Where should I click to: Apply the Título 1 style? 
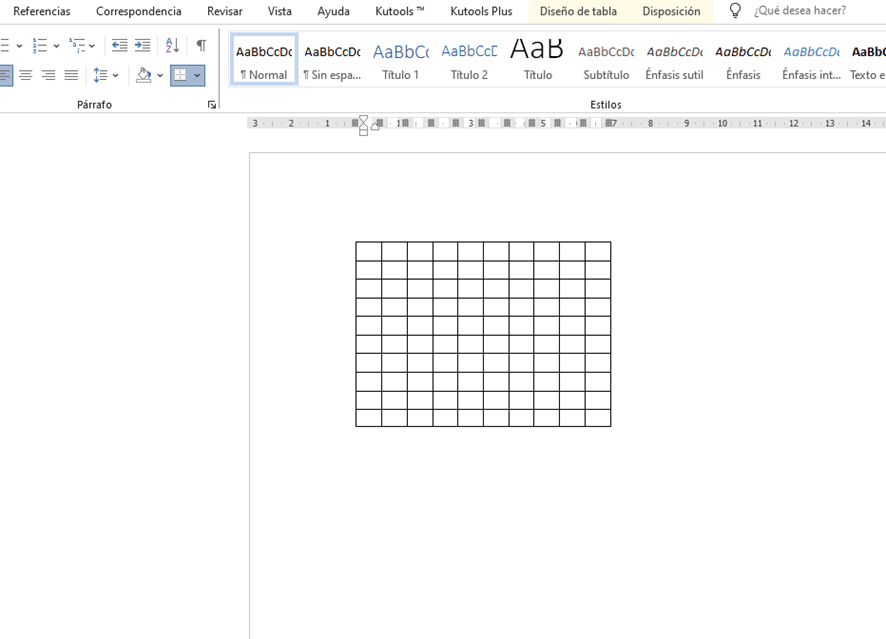tap(401, 60)
